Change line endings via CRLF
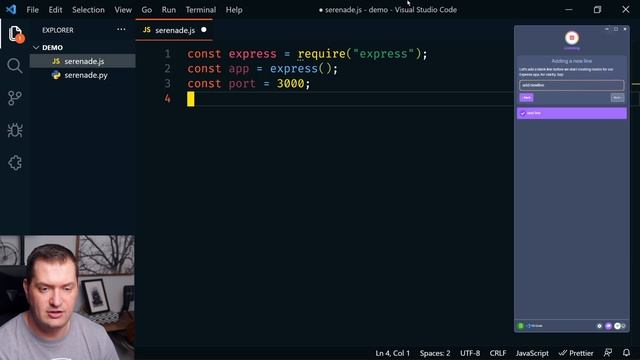 (x=498, y=353)
